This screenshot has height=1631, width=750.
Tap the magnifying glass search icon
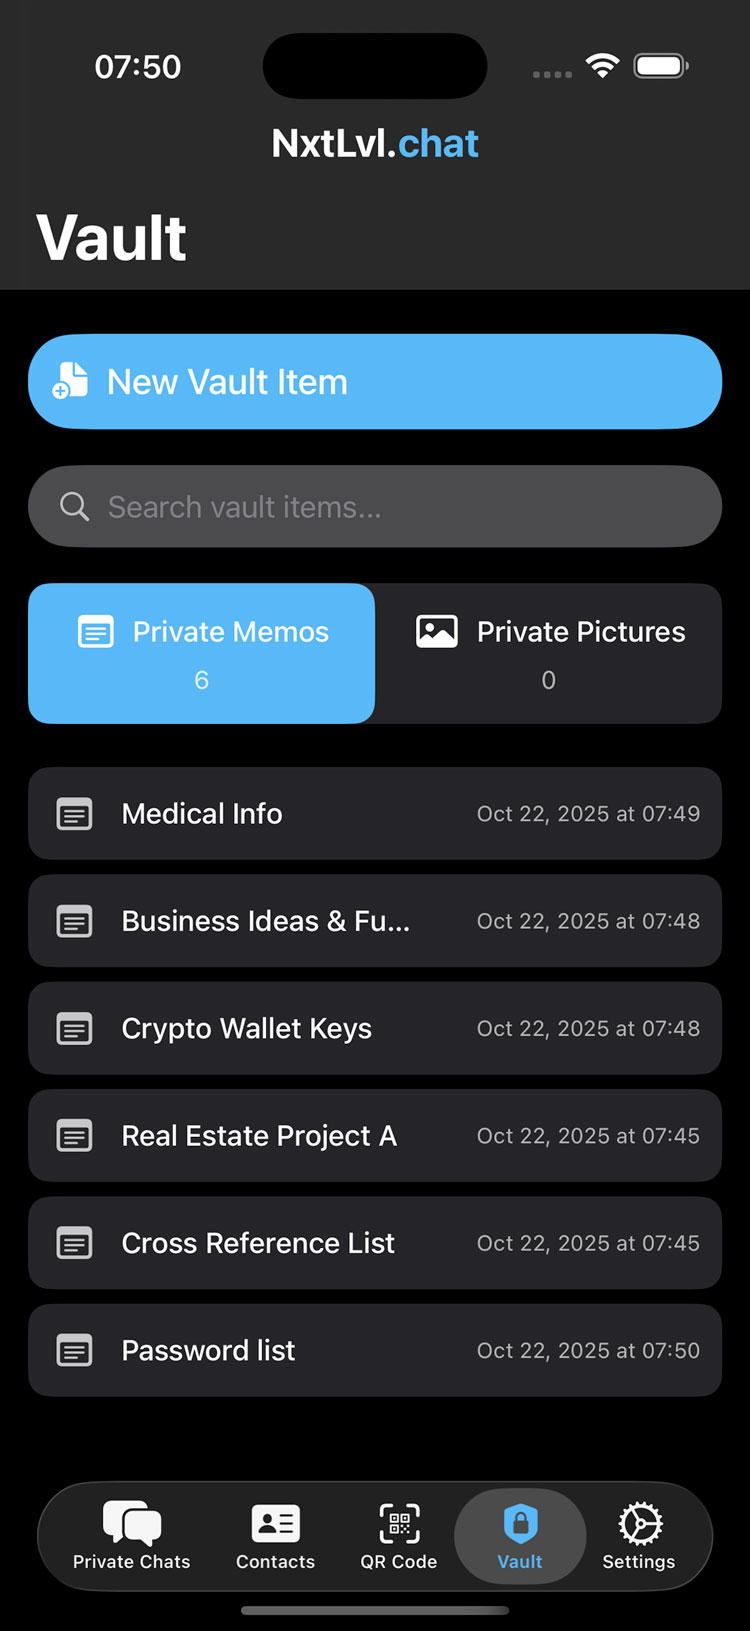pyautogui.click(x=74, y=506)
